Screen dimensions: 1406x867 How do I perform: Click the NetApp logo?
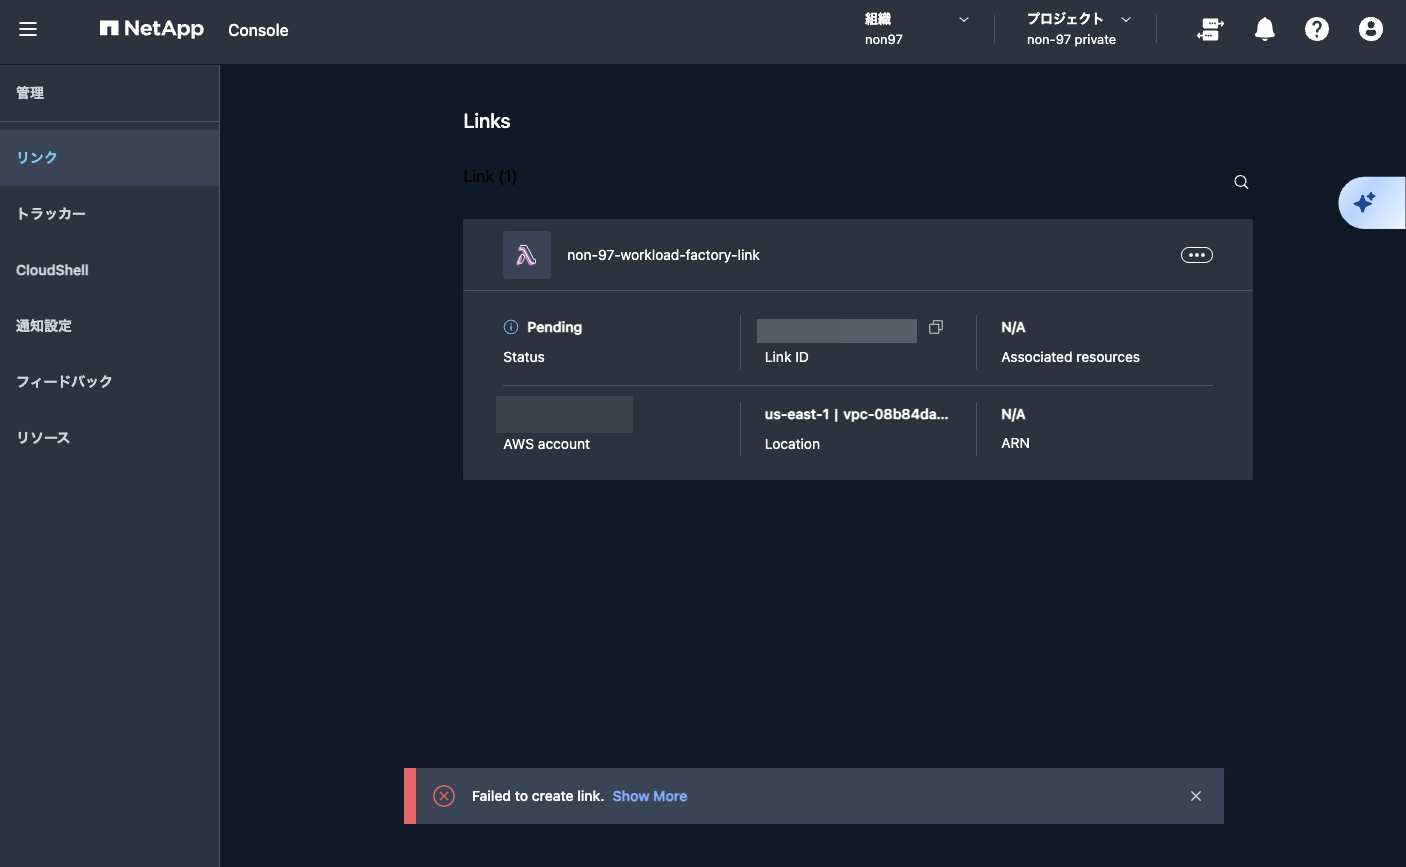[x=152, y=29]
